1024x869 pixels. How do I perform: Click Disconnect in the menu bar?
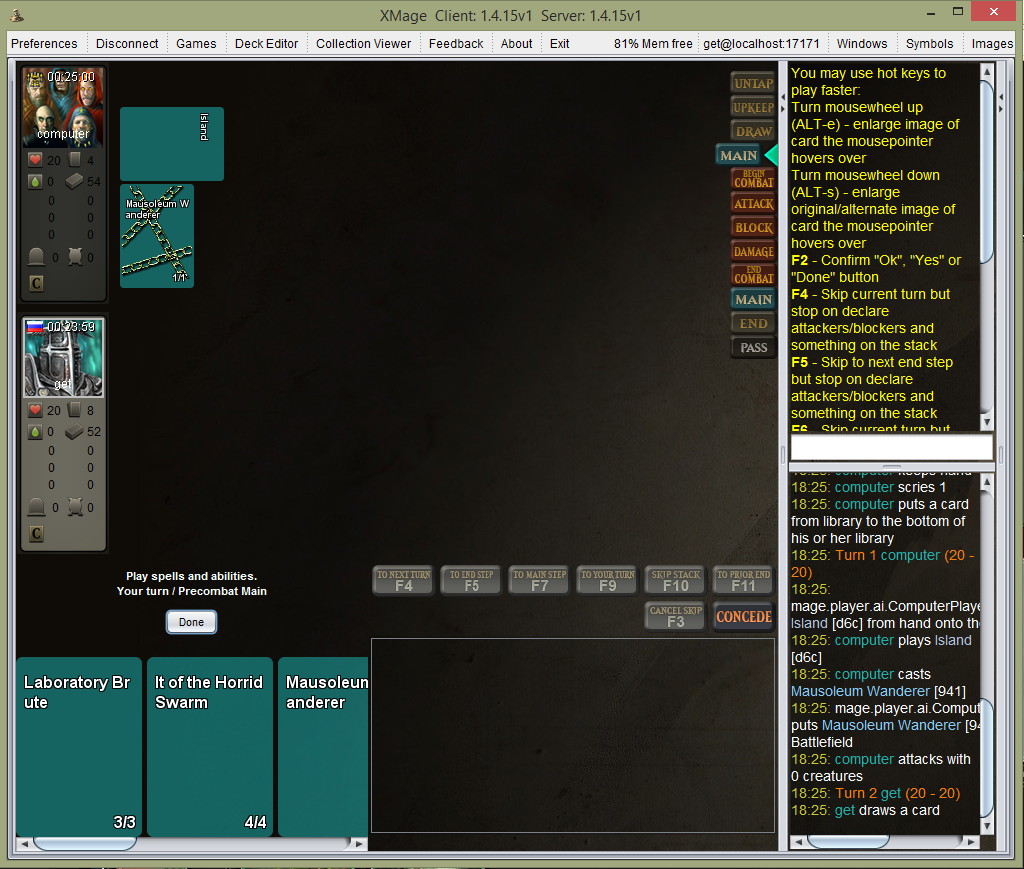127,44
